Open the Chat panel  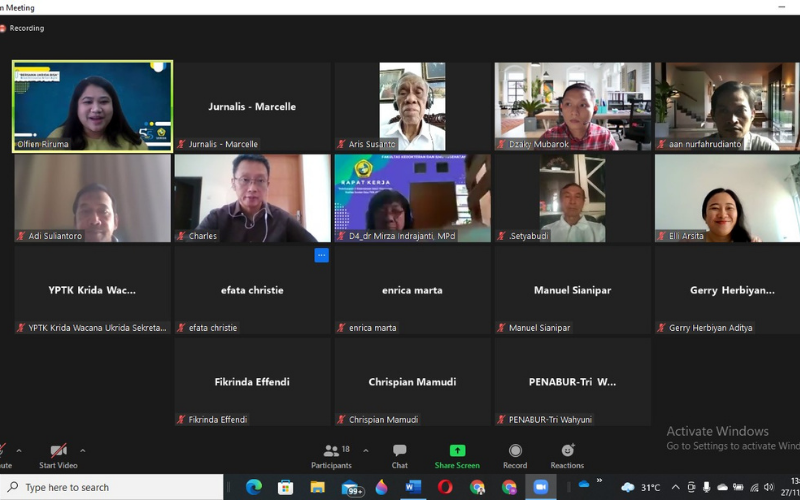399,456
